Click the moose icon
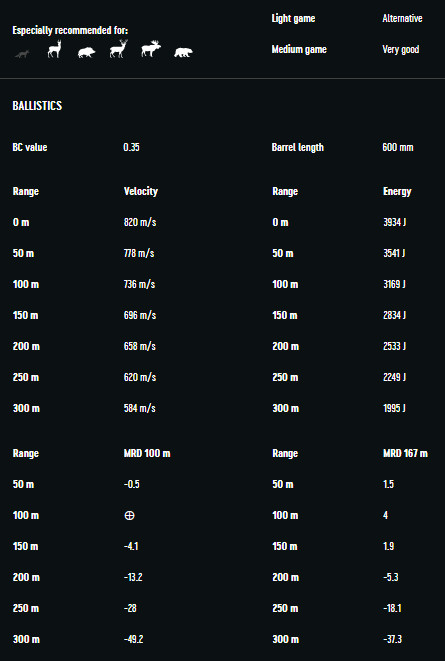 pos(151,49)
